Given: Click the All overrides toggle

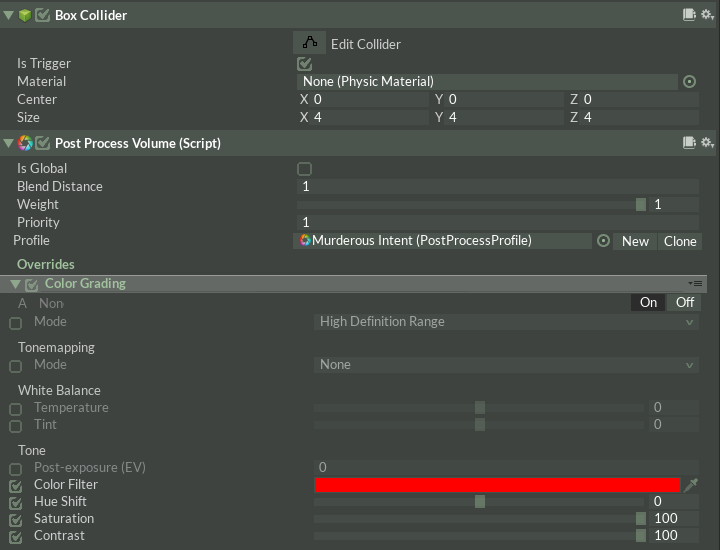Looking at the screenshot, I should (22, 303).
